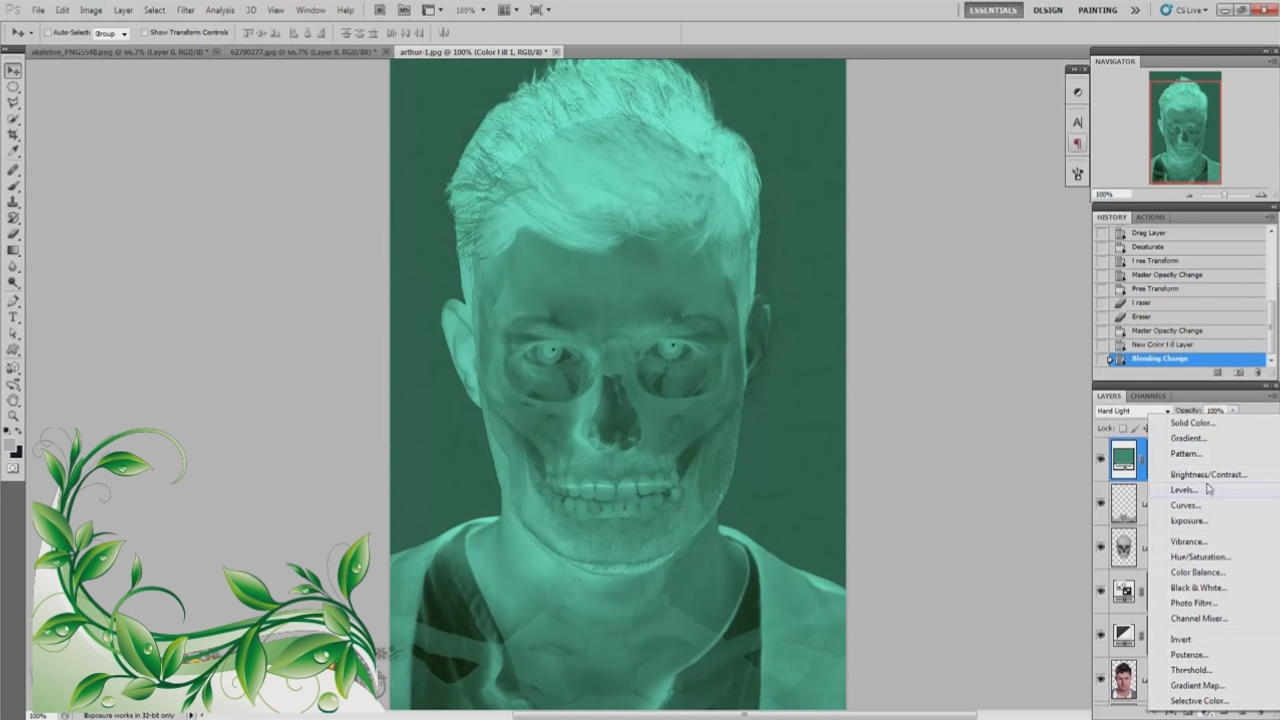Open the Auto-Select Group dropdown
The image size is (1280, 720).
[111, 33]
